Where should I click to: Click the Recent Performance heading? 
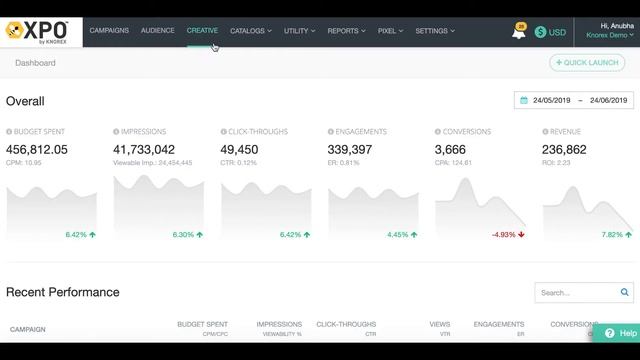[x=63, y=292]
